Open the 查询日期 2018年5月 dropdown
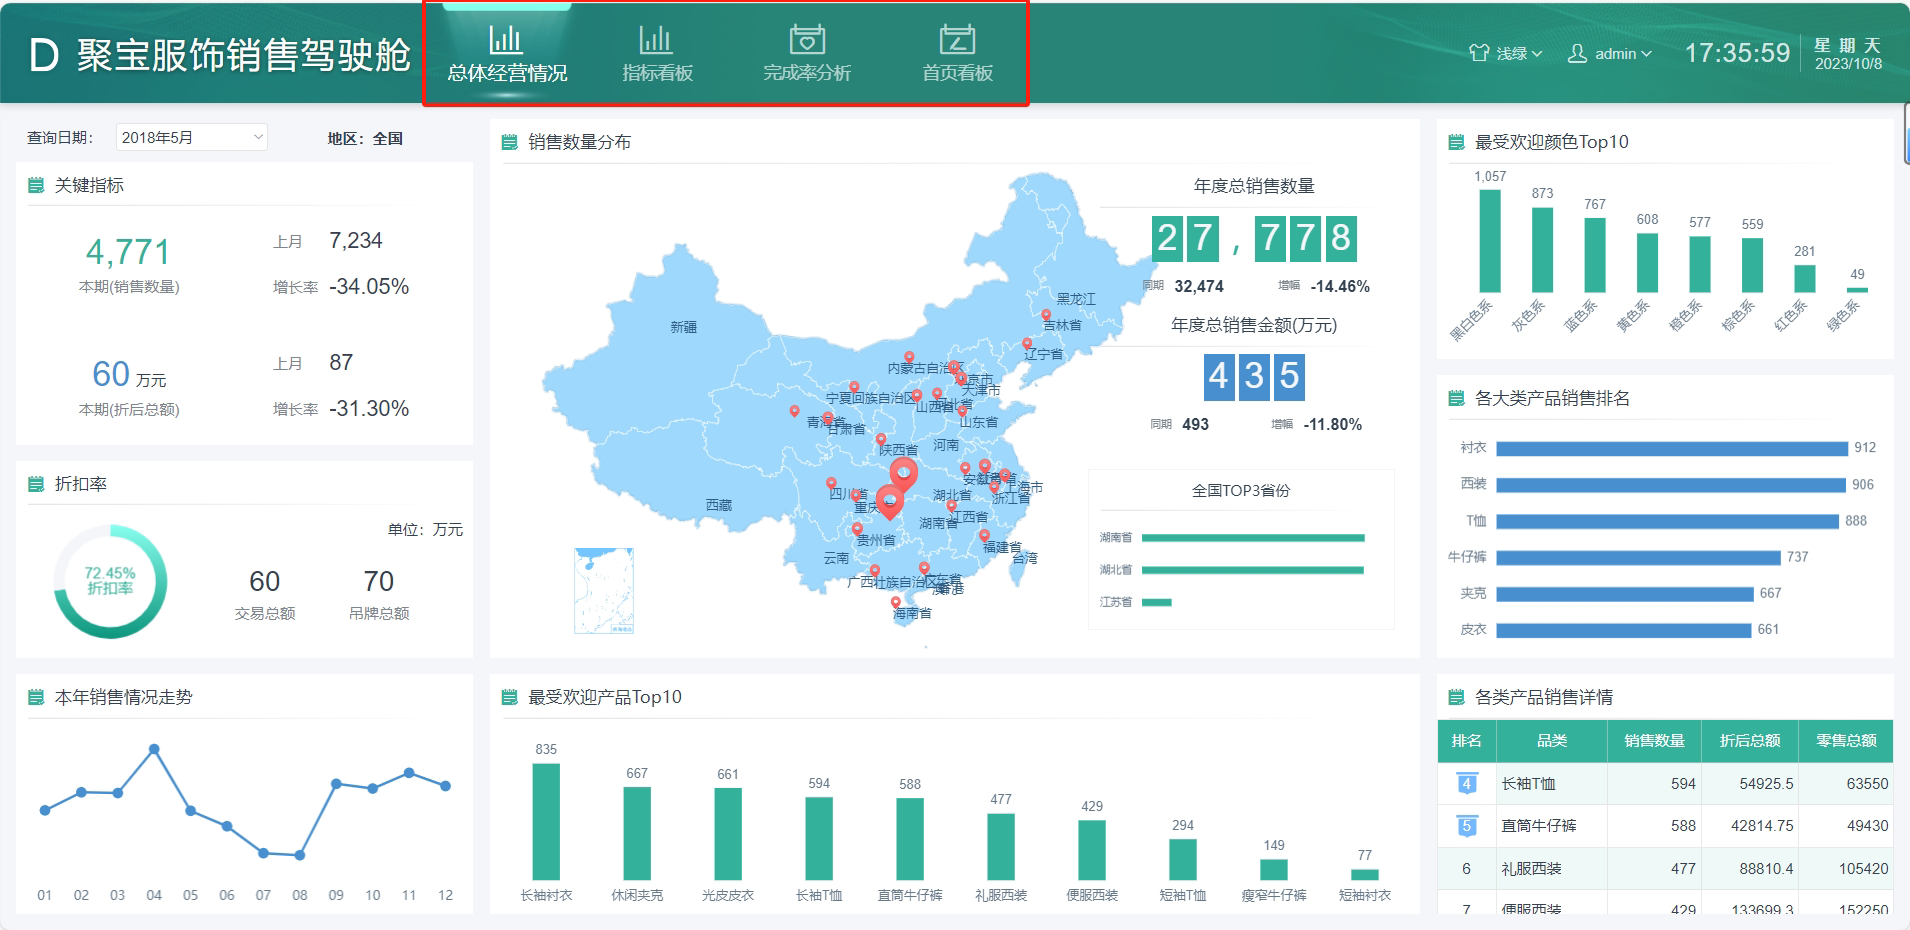This screenshot has height=930, width=1910. (x=191, y=137)
